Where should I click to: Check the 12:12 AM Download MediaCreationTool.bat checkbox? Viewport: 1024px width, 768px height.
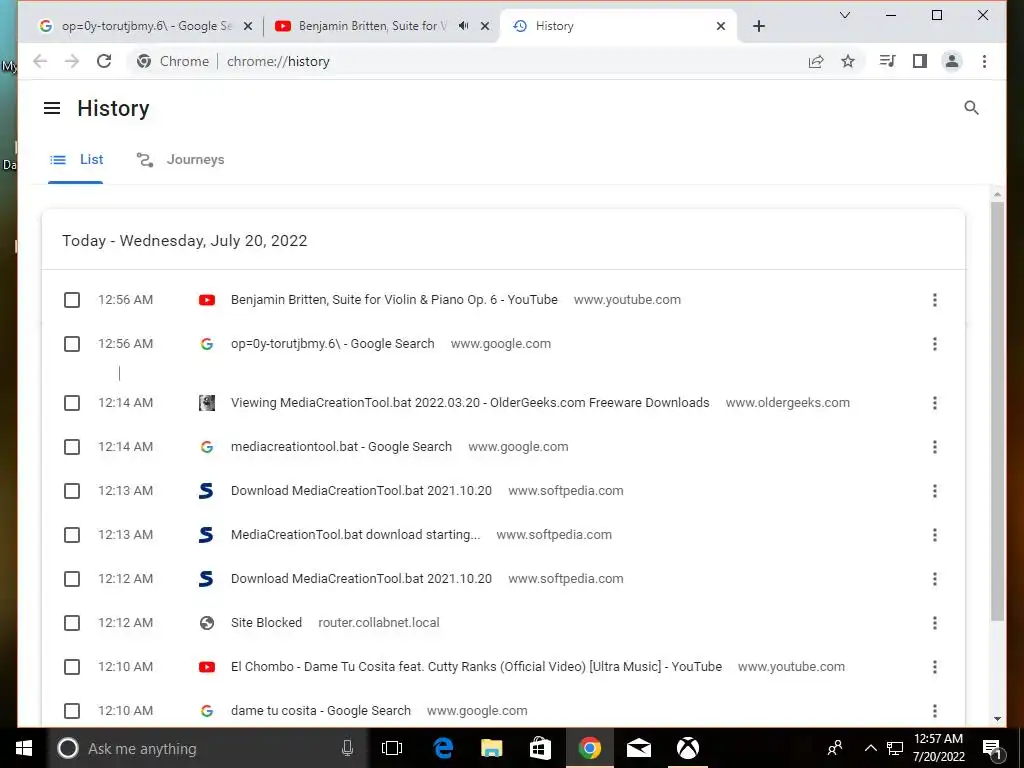click(x=72, y=579)
